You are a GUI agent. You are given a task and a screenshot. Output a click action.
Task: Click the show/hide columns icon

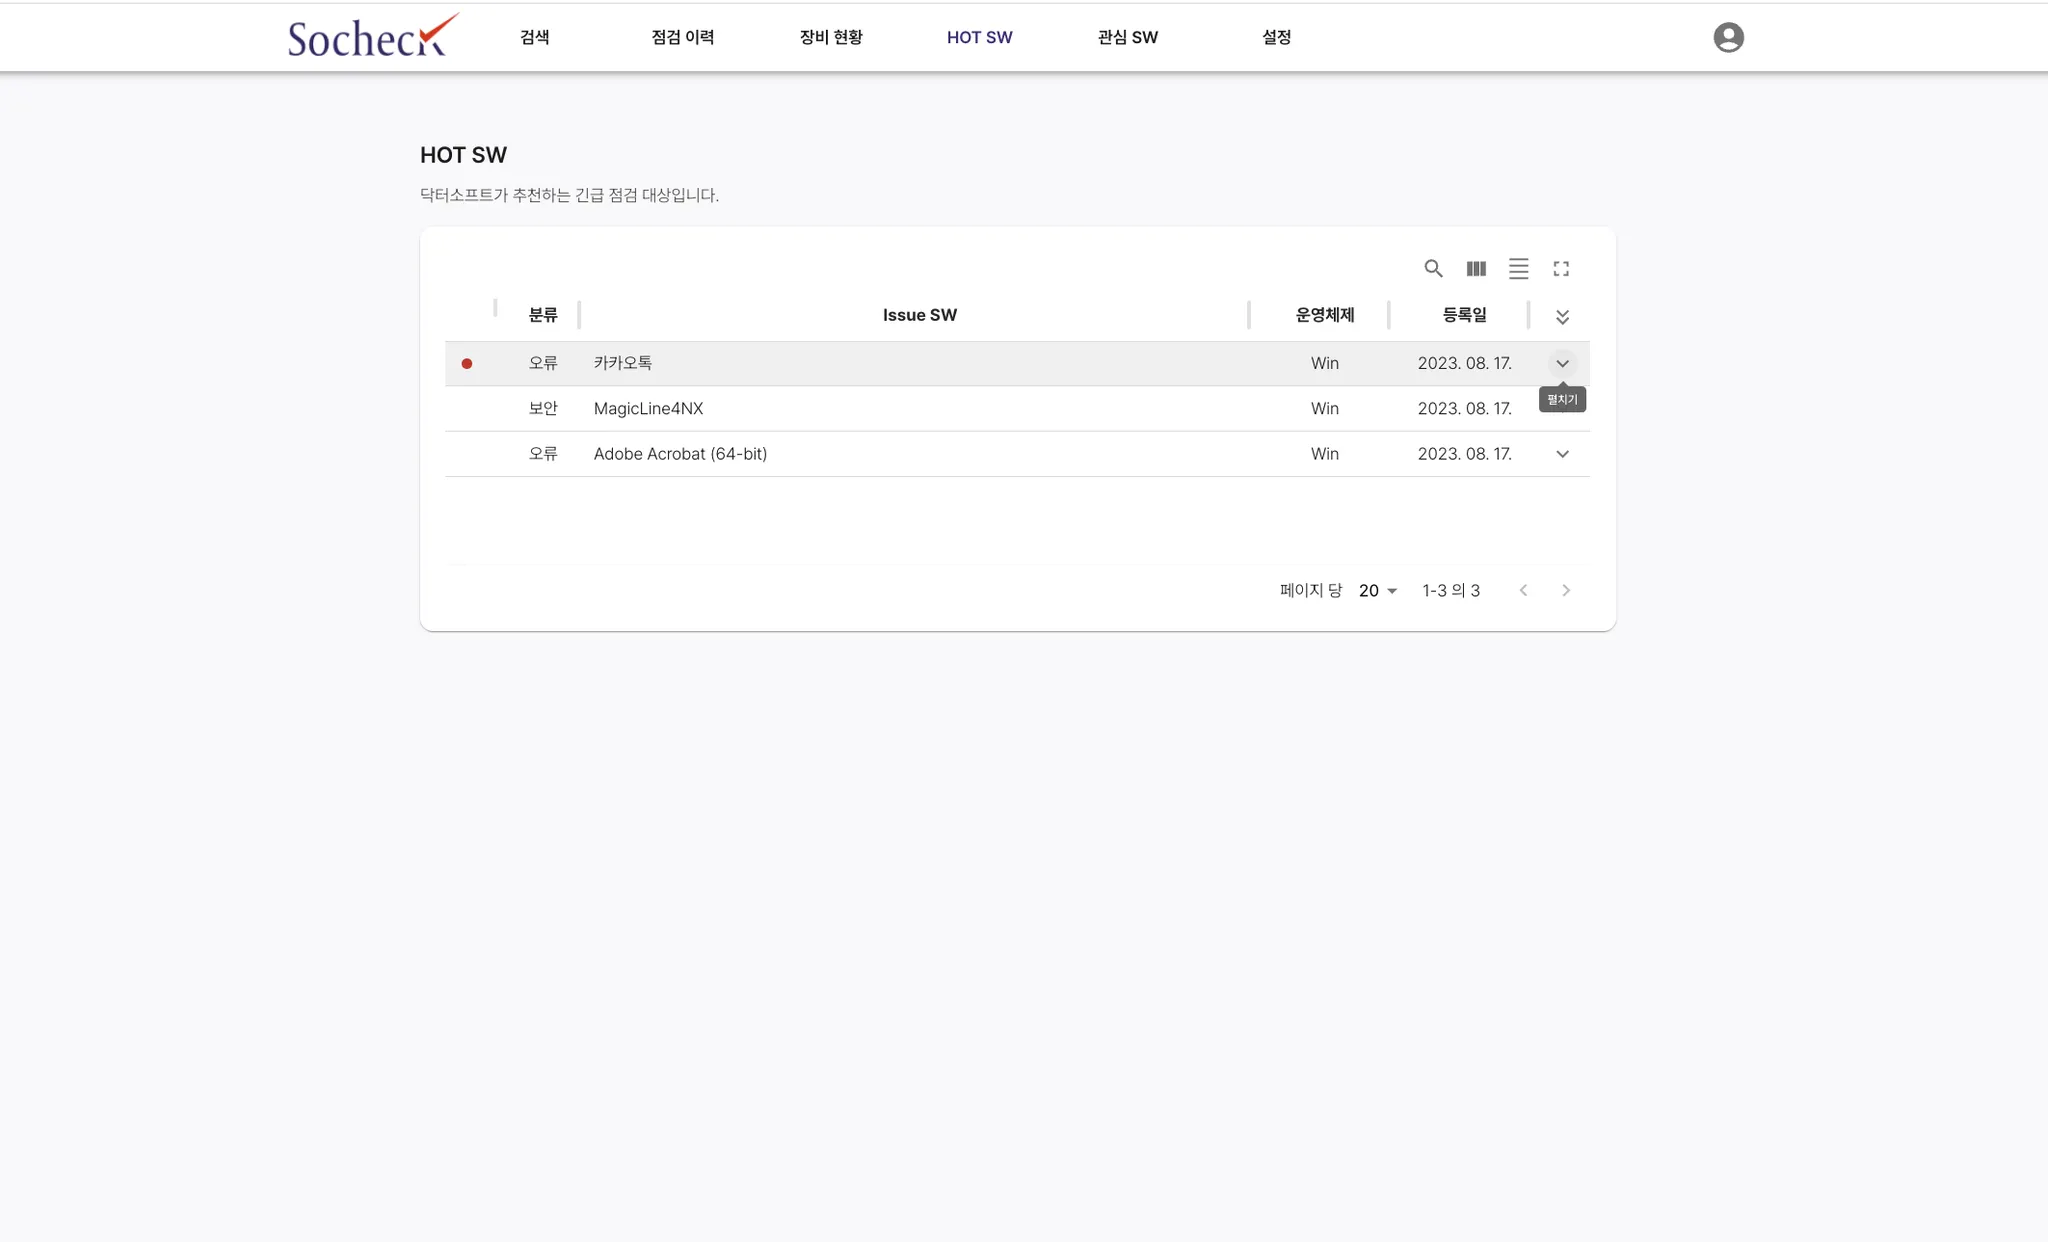(1476, 268)
